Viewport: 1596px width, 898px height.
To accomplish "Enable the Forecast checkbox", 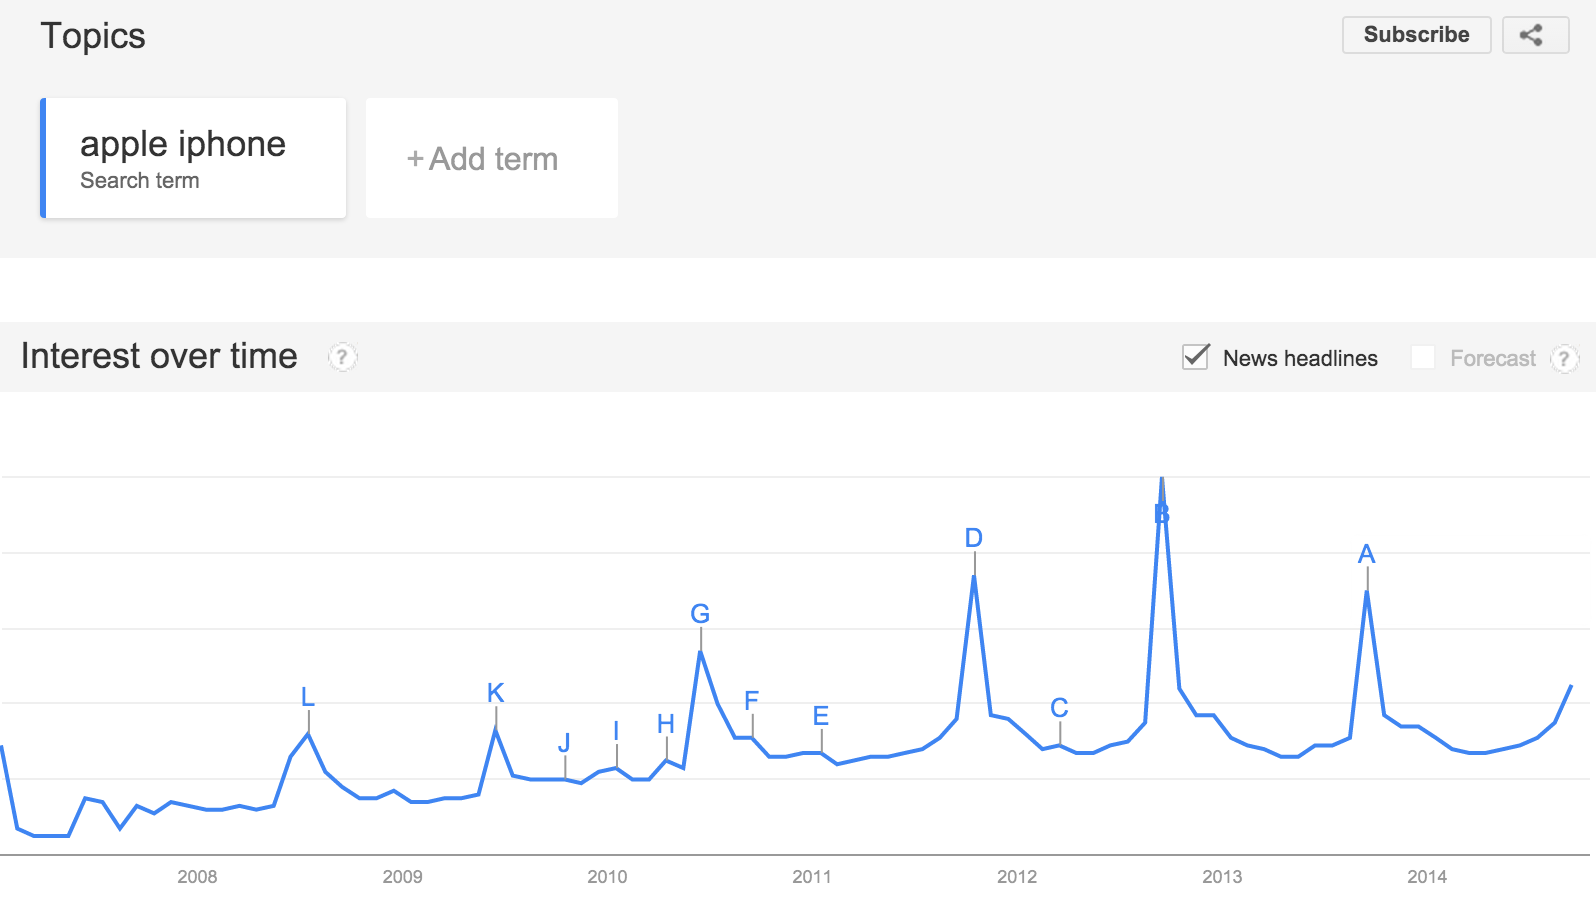I will click(1423, 357).
